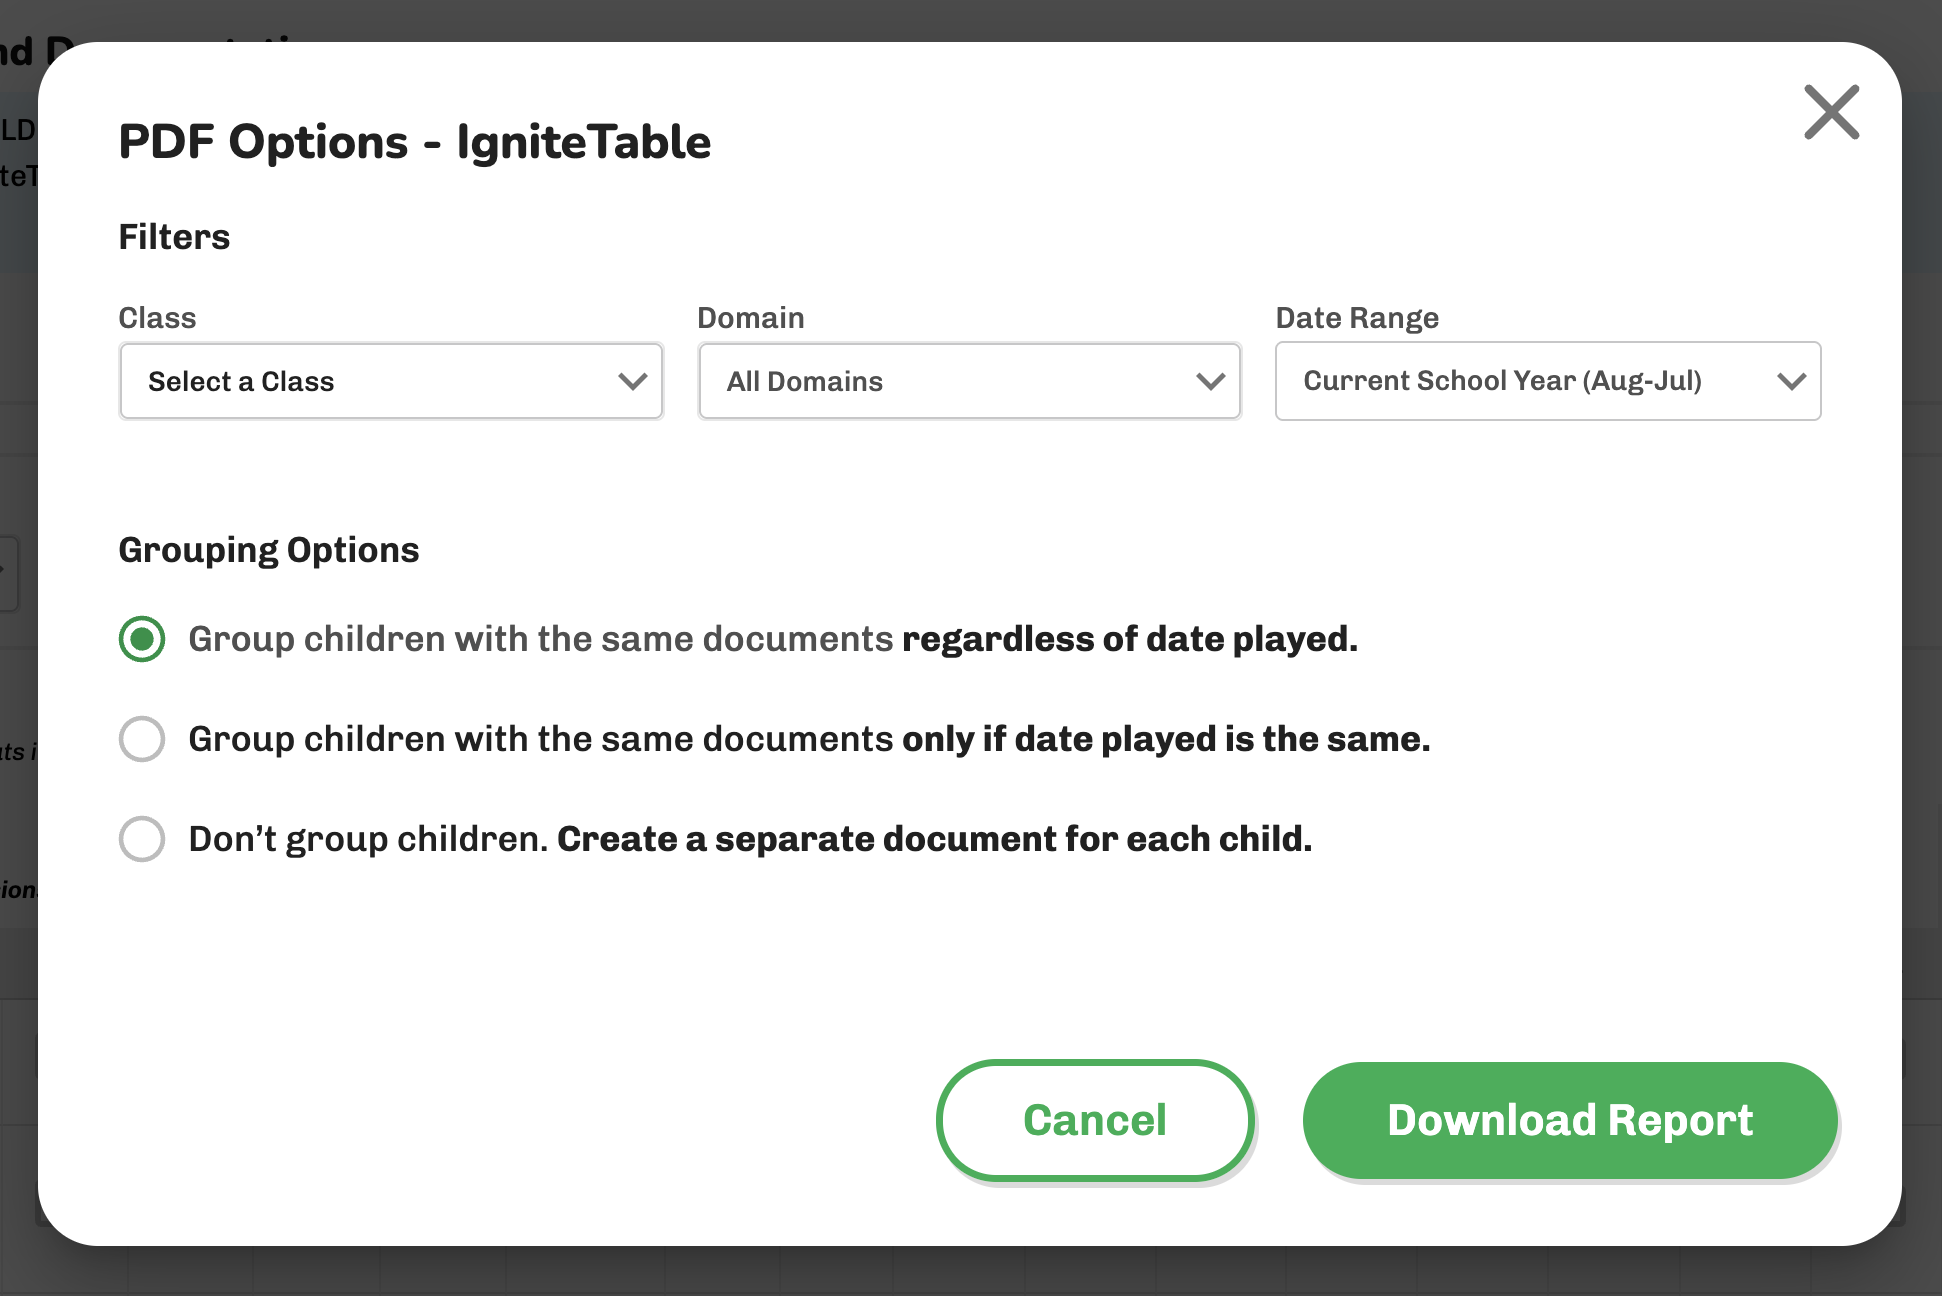Viewport: 1942px width, 1296px height.
Task: Click the Date Range field label
Action: 1357,318
